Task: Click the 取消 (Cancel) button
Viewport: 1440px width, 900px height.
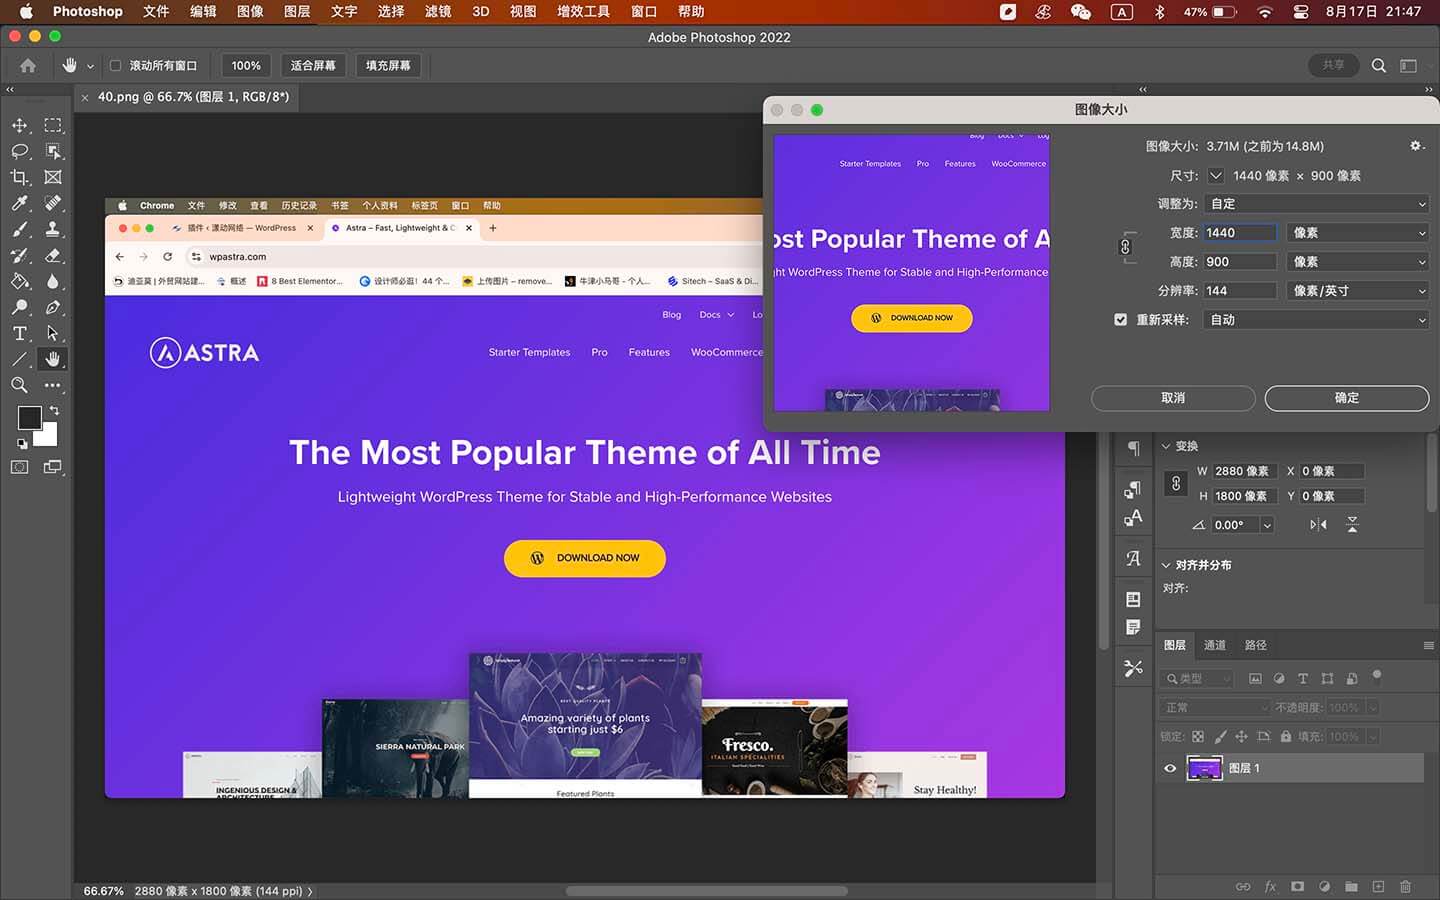Action: pyautogui.click(x=1173, y=398)
